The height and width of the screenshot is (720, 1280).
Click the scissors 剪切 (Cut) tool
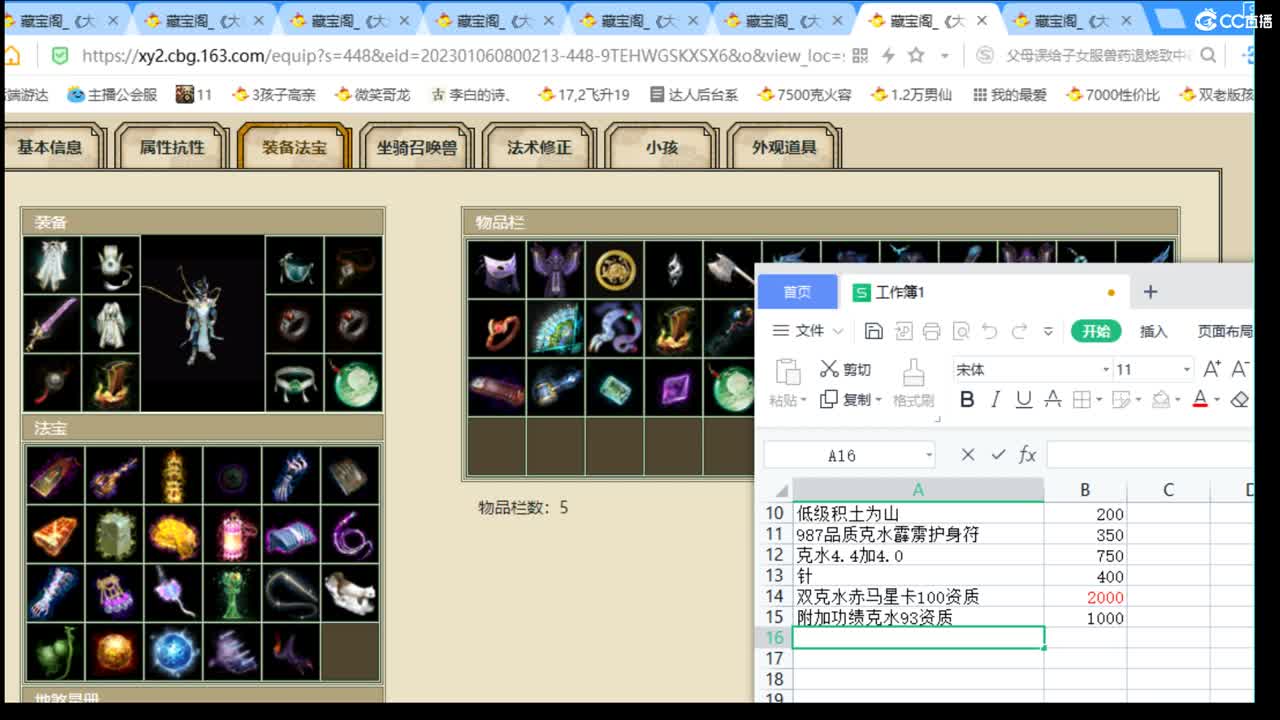tap(845, 369)
